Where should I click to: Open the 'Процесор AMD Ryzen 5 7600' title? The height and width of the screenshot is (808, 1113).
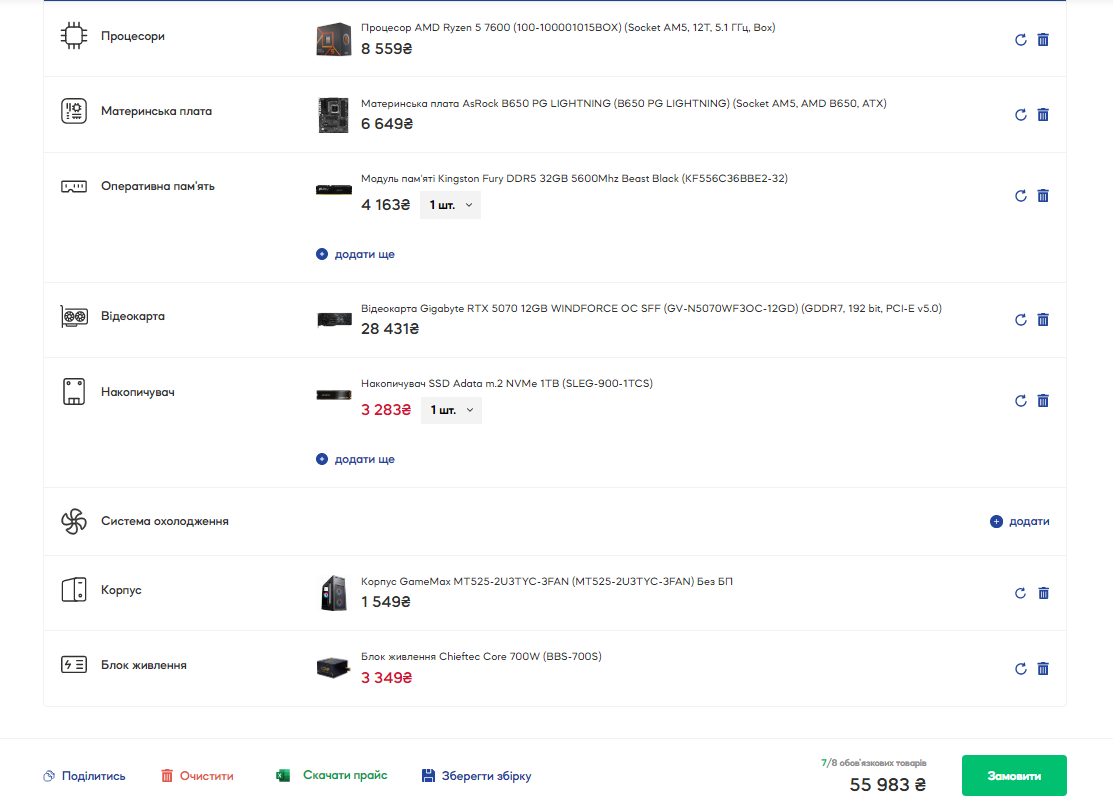(x=568, y=28)
